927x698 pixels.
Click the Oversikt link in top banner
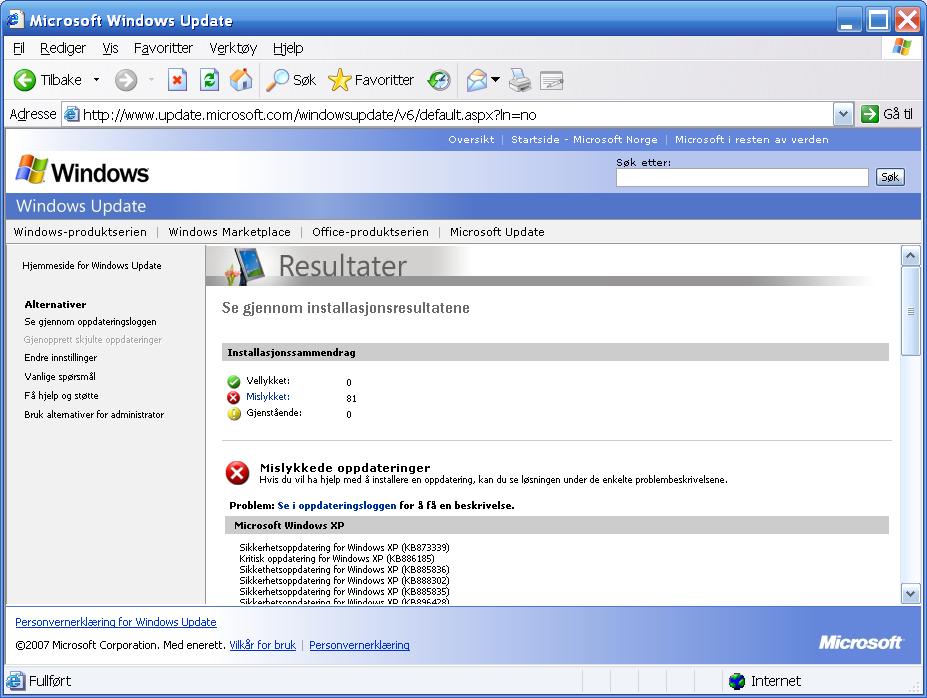471,139
